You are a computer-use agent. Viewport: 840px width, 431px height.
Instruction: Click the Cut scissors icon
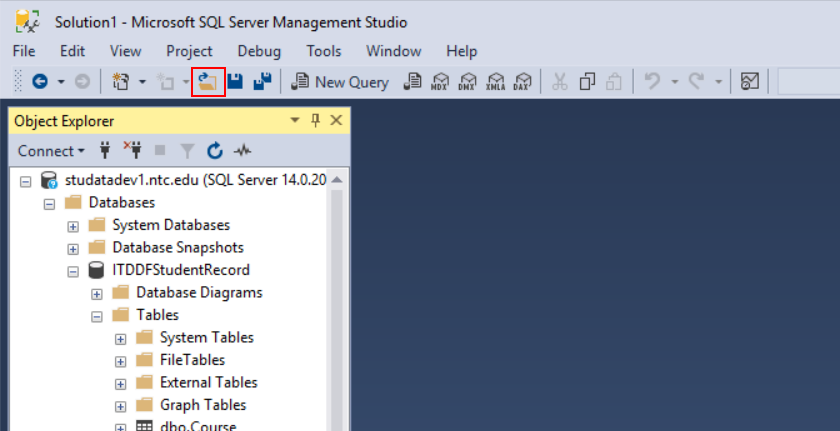point(559,82)
